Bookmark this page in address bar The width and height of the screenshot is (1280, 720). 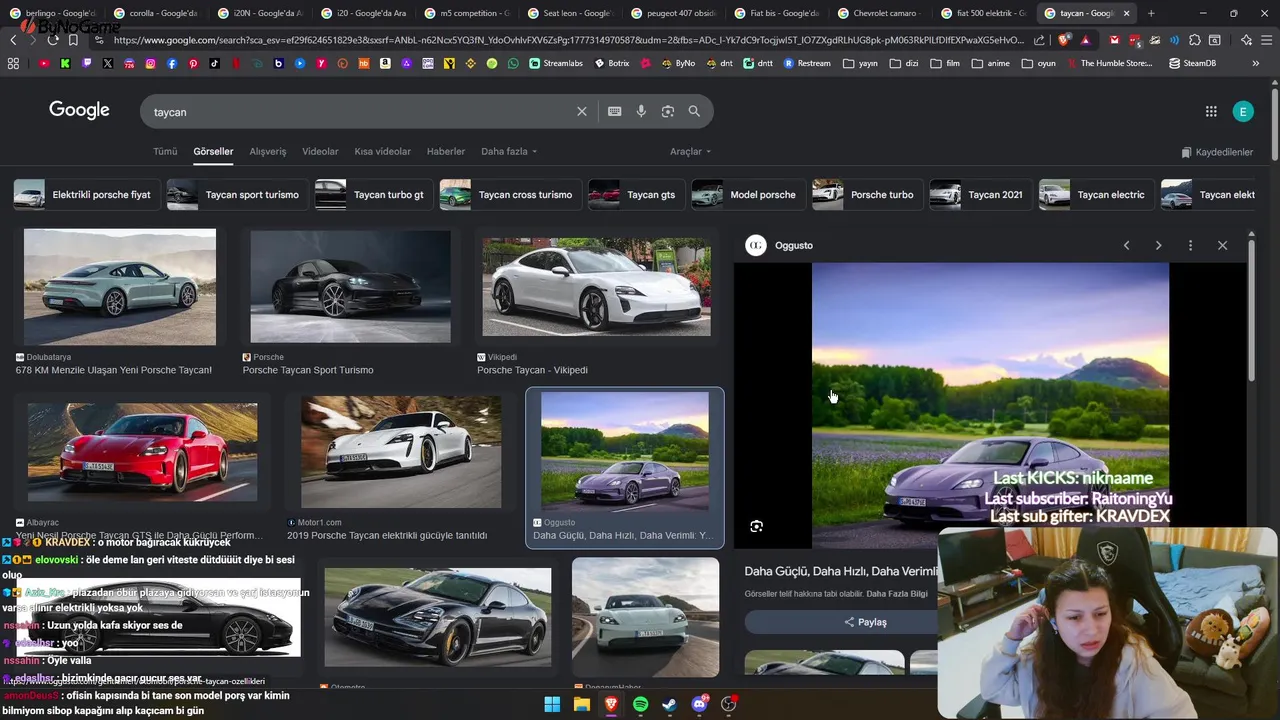73,40
